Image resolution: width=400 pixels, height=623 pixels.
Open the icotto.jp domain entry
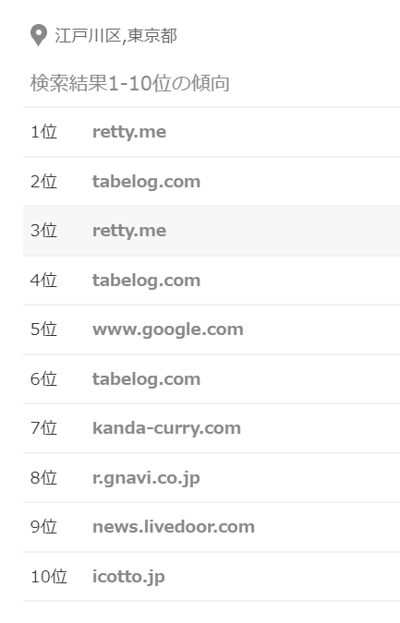(x=128, y=577)
